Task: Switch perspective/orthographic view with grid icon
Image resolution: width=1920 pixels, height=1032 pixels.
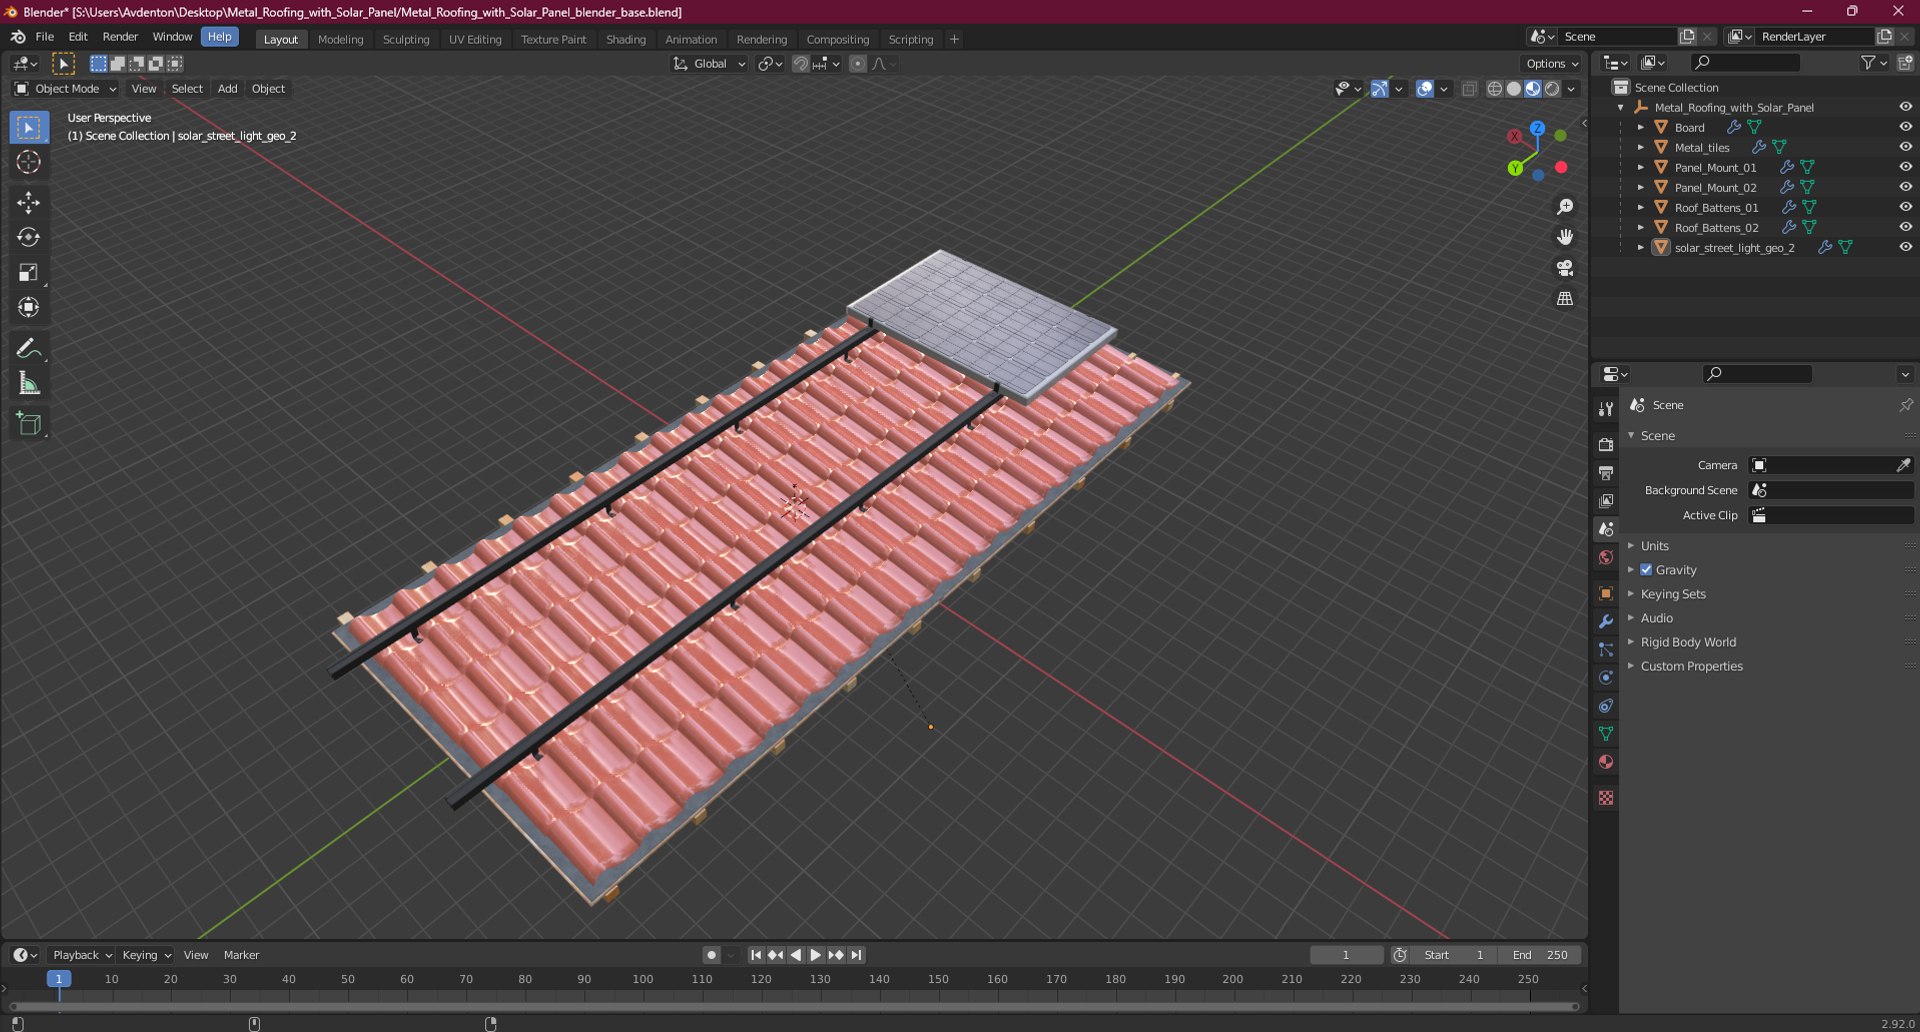Action: click(1565, 299)
